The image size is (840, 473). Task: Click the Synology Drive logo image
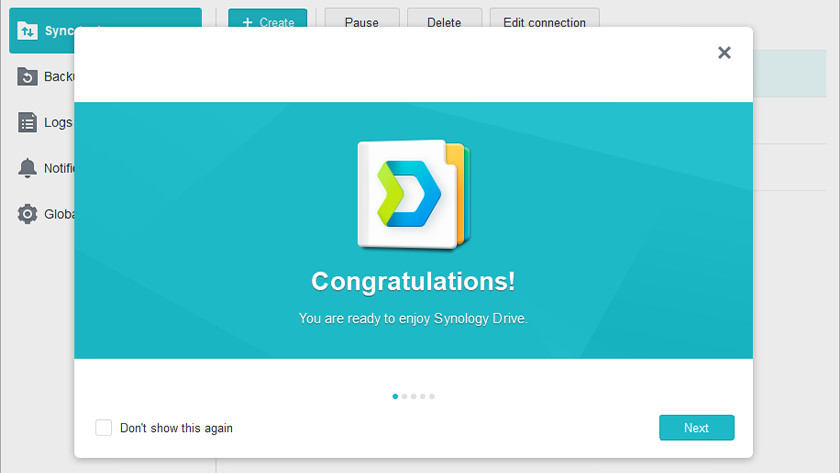[x=413, y=194]
